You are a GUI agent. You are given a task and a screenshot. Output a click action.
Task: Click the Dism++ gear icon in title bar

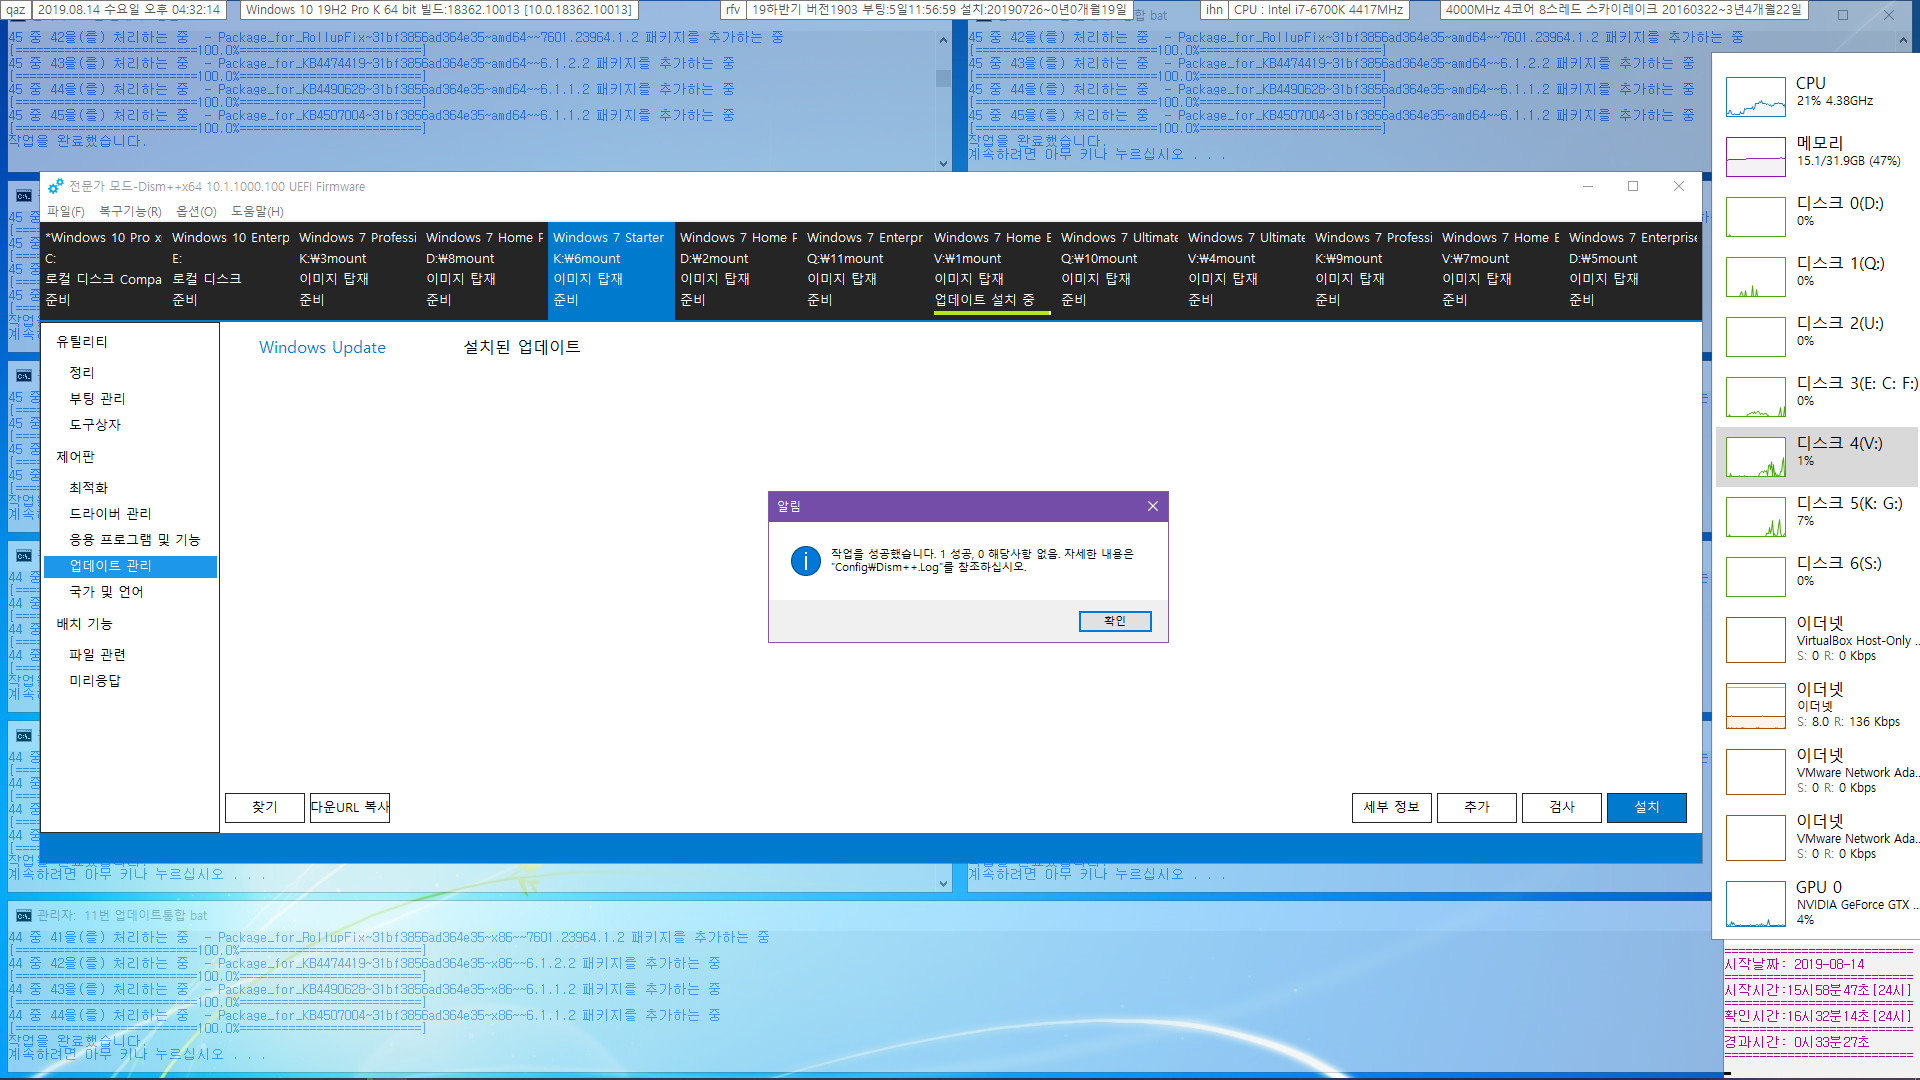(x=56, y=186)
